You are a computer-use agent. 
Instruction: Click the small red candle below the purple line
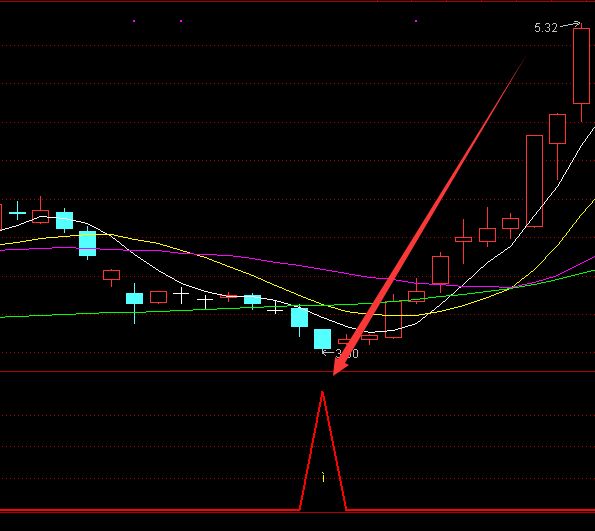tap(112, 276)
